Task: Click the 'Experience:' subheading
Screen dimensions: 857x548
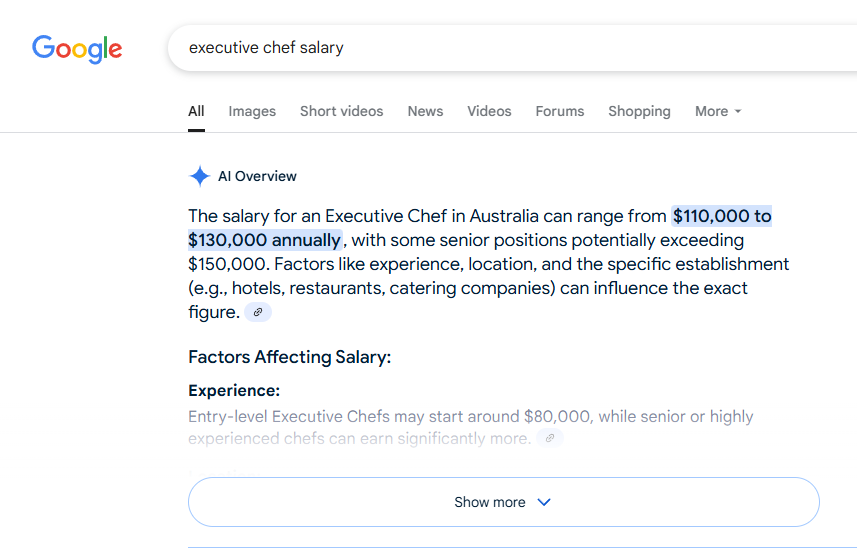Action: click(234, 391)
